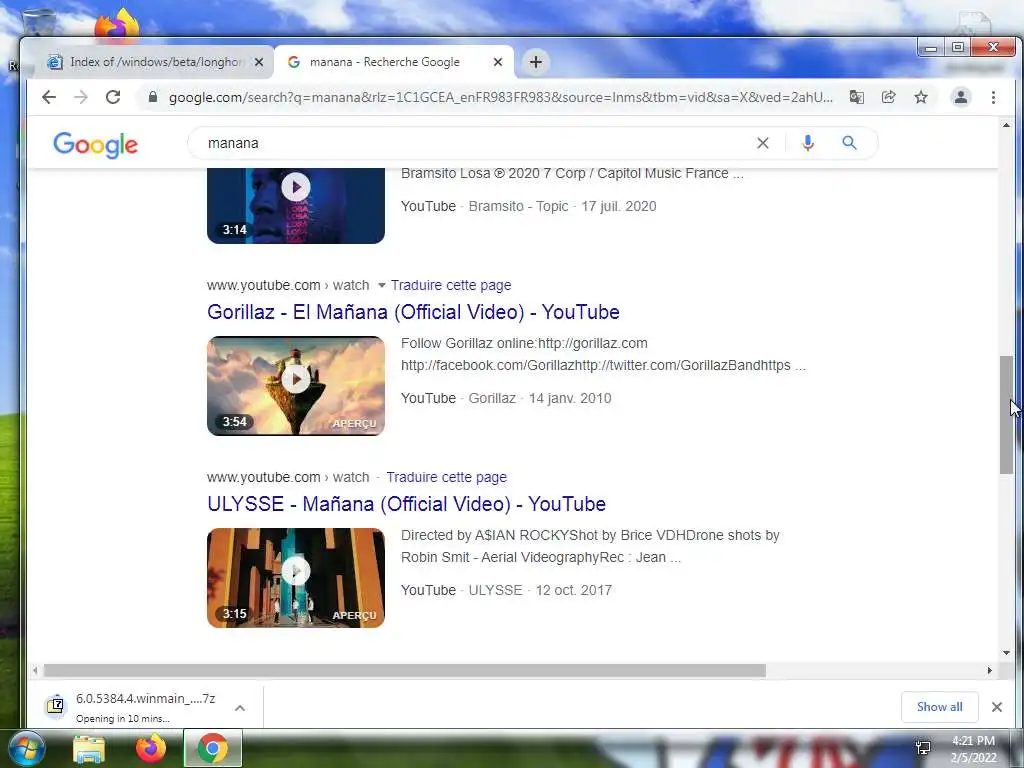Click Traduire cette page for ULYSSE result

coord(446,477)
